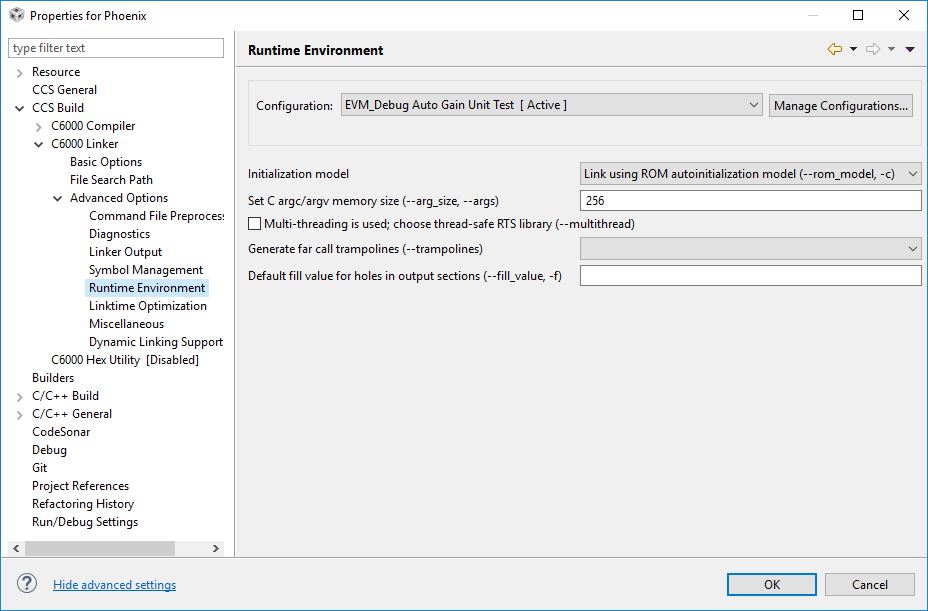Click the help question mark icon
The image size is (928, 611).
[x=27, y=584]
